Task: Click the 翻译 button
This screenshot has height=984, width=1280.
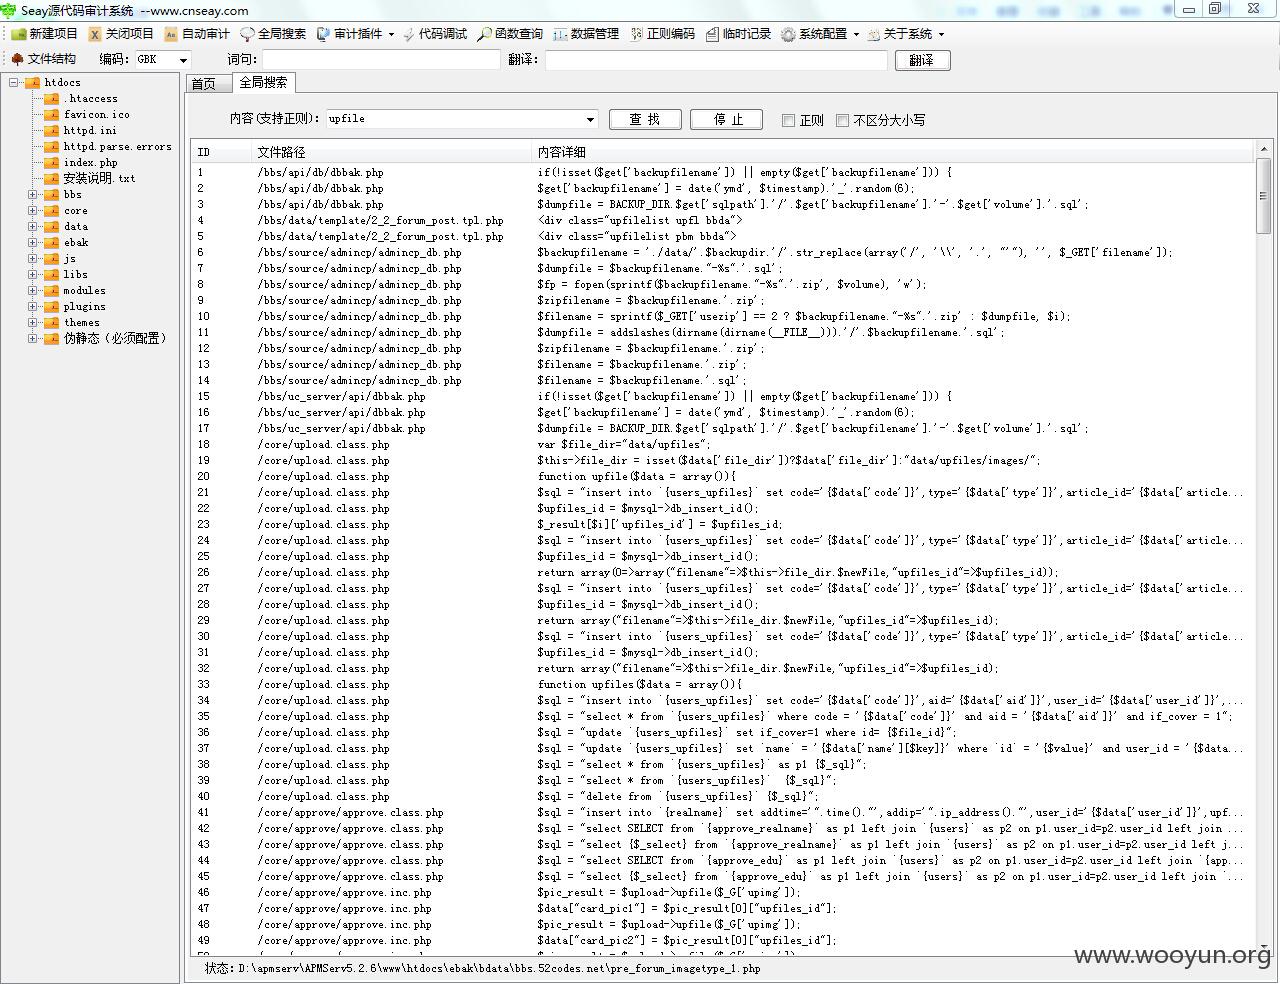Action: [922, 60]
